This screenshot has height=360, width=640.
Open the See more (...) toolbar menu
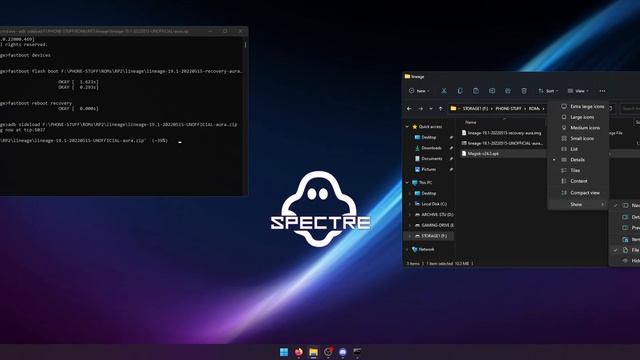tap(602, 91)
